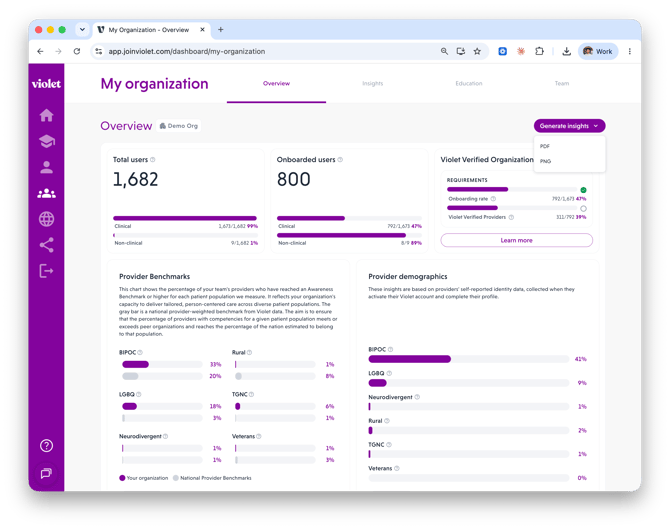
Task: Click info icon beside BIPOC in Provider Benchmarks
Action: click(140, 353)
